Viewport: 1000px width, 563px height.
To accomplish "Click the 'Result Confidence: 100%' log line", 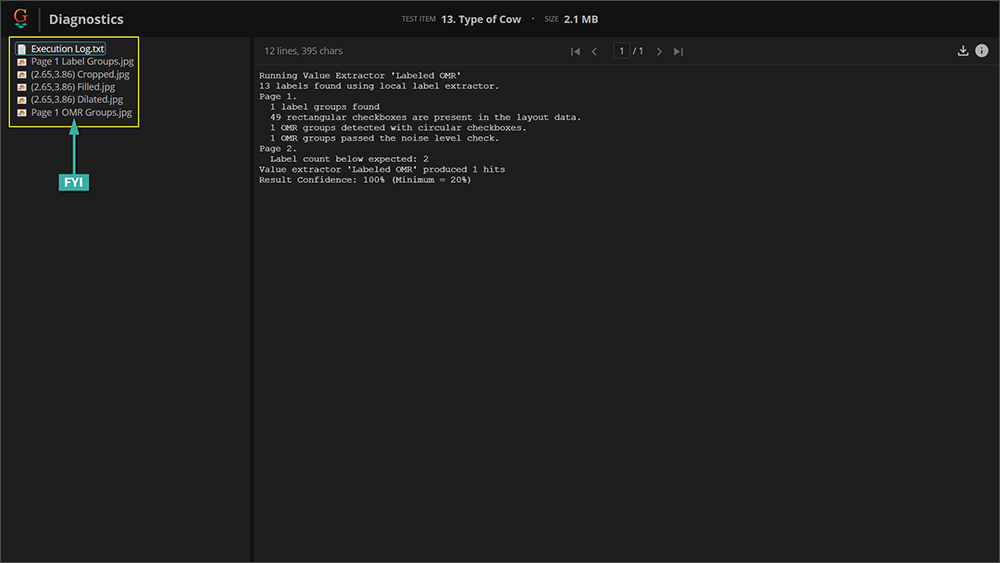I will (364, 180).
